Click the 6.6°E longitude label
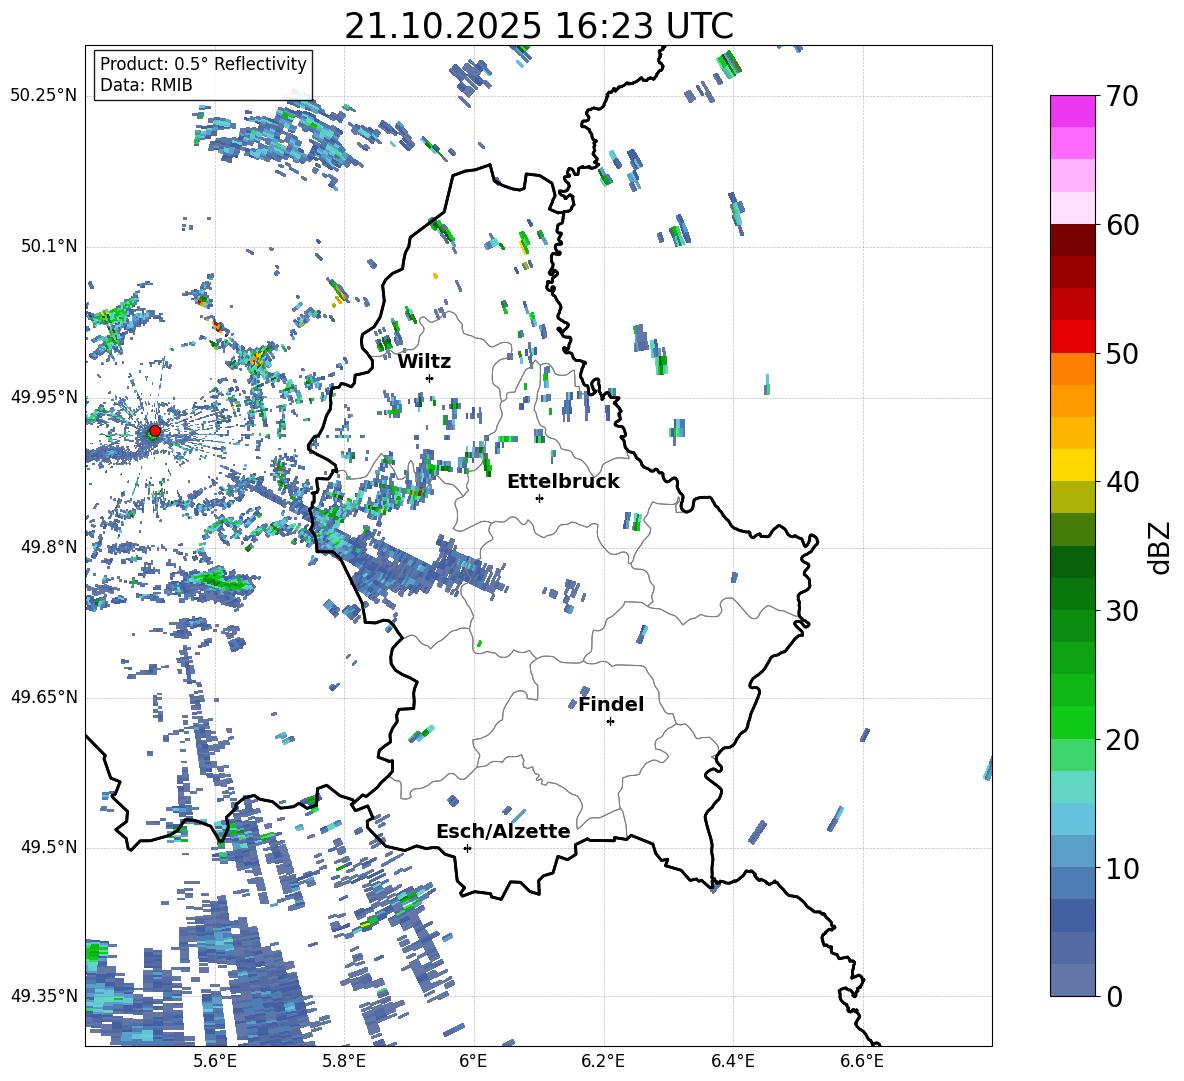Image resolution: width=1184 pixels, height=1081 pixels. click(x=862, y=1062)
